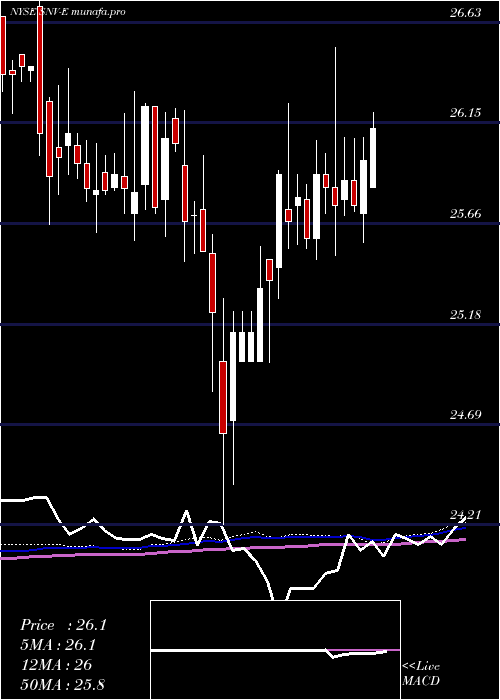Click the Live MACD label
The image size is (500, 700).
[421, 674]
